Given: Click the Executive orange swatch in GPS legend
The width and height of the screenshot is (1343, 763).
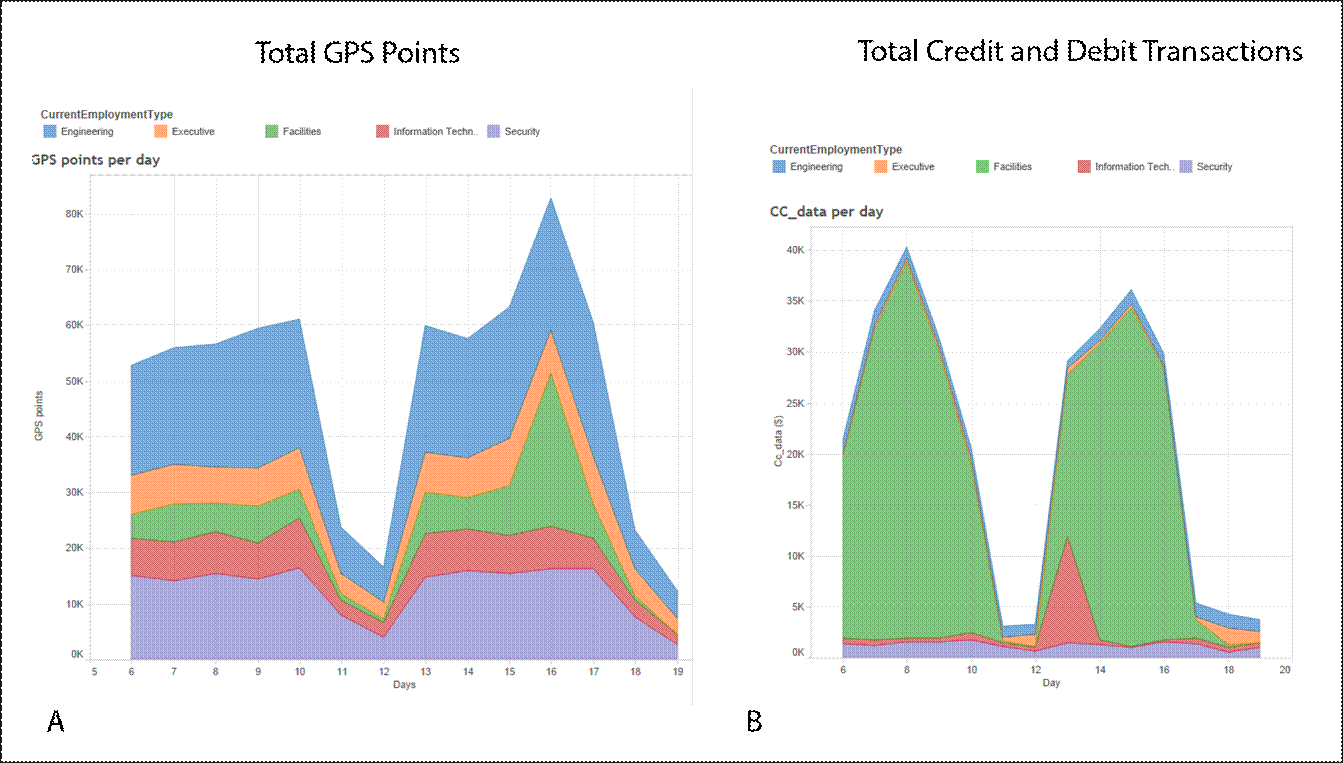Looking at the screenshot, I should tap(161, 131).
